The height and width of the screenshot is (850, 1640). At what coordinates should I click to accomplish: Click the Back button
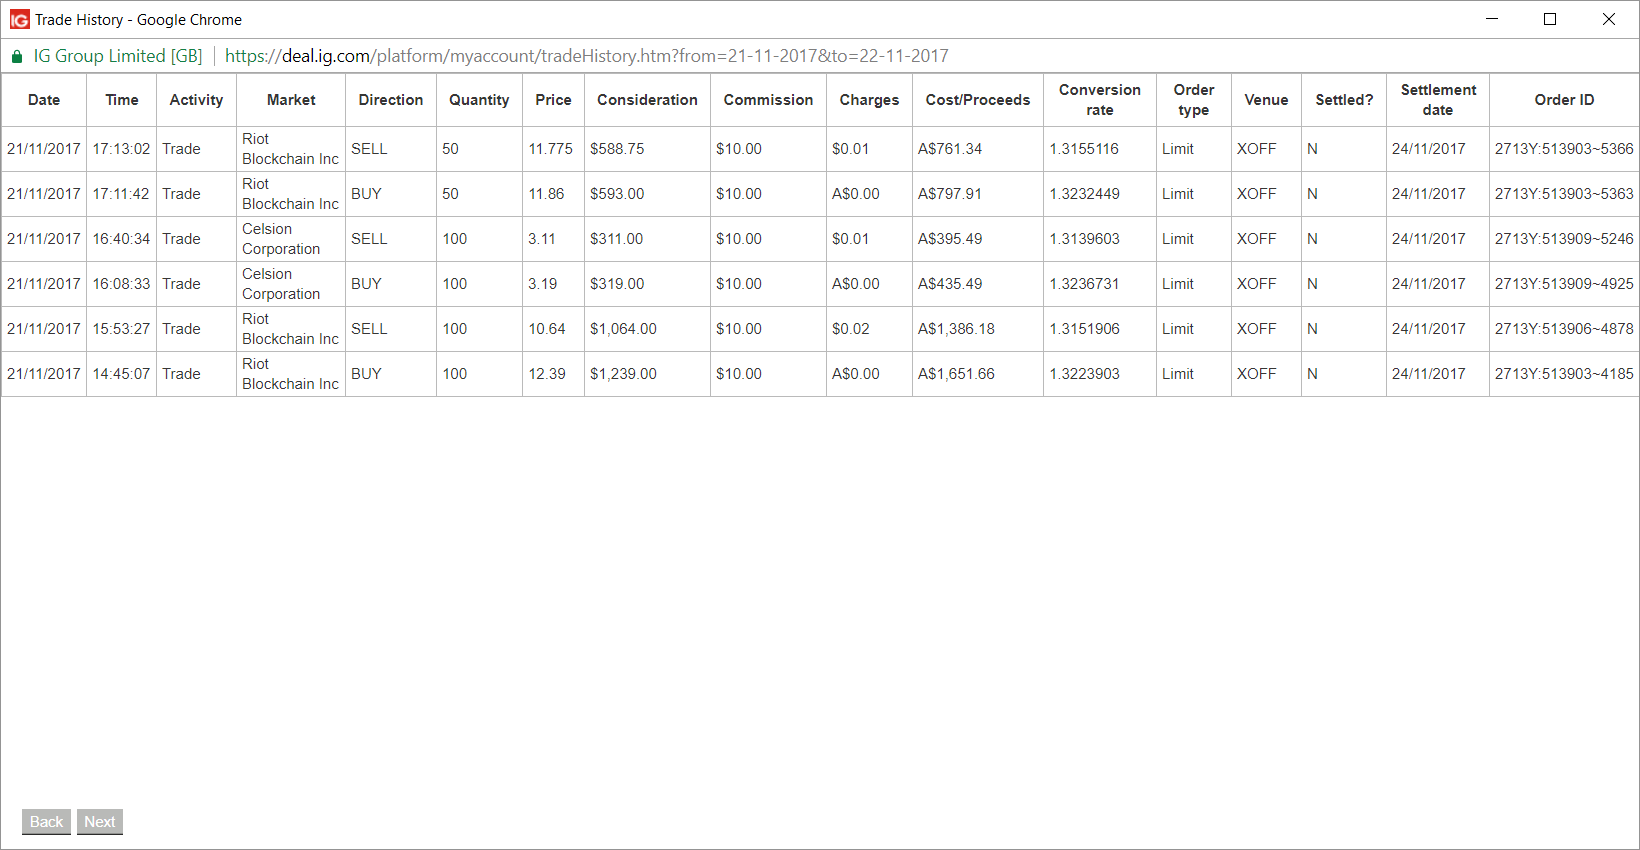click(x=46, y=822)
